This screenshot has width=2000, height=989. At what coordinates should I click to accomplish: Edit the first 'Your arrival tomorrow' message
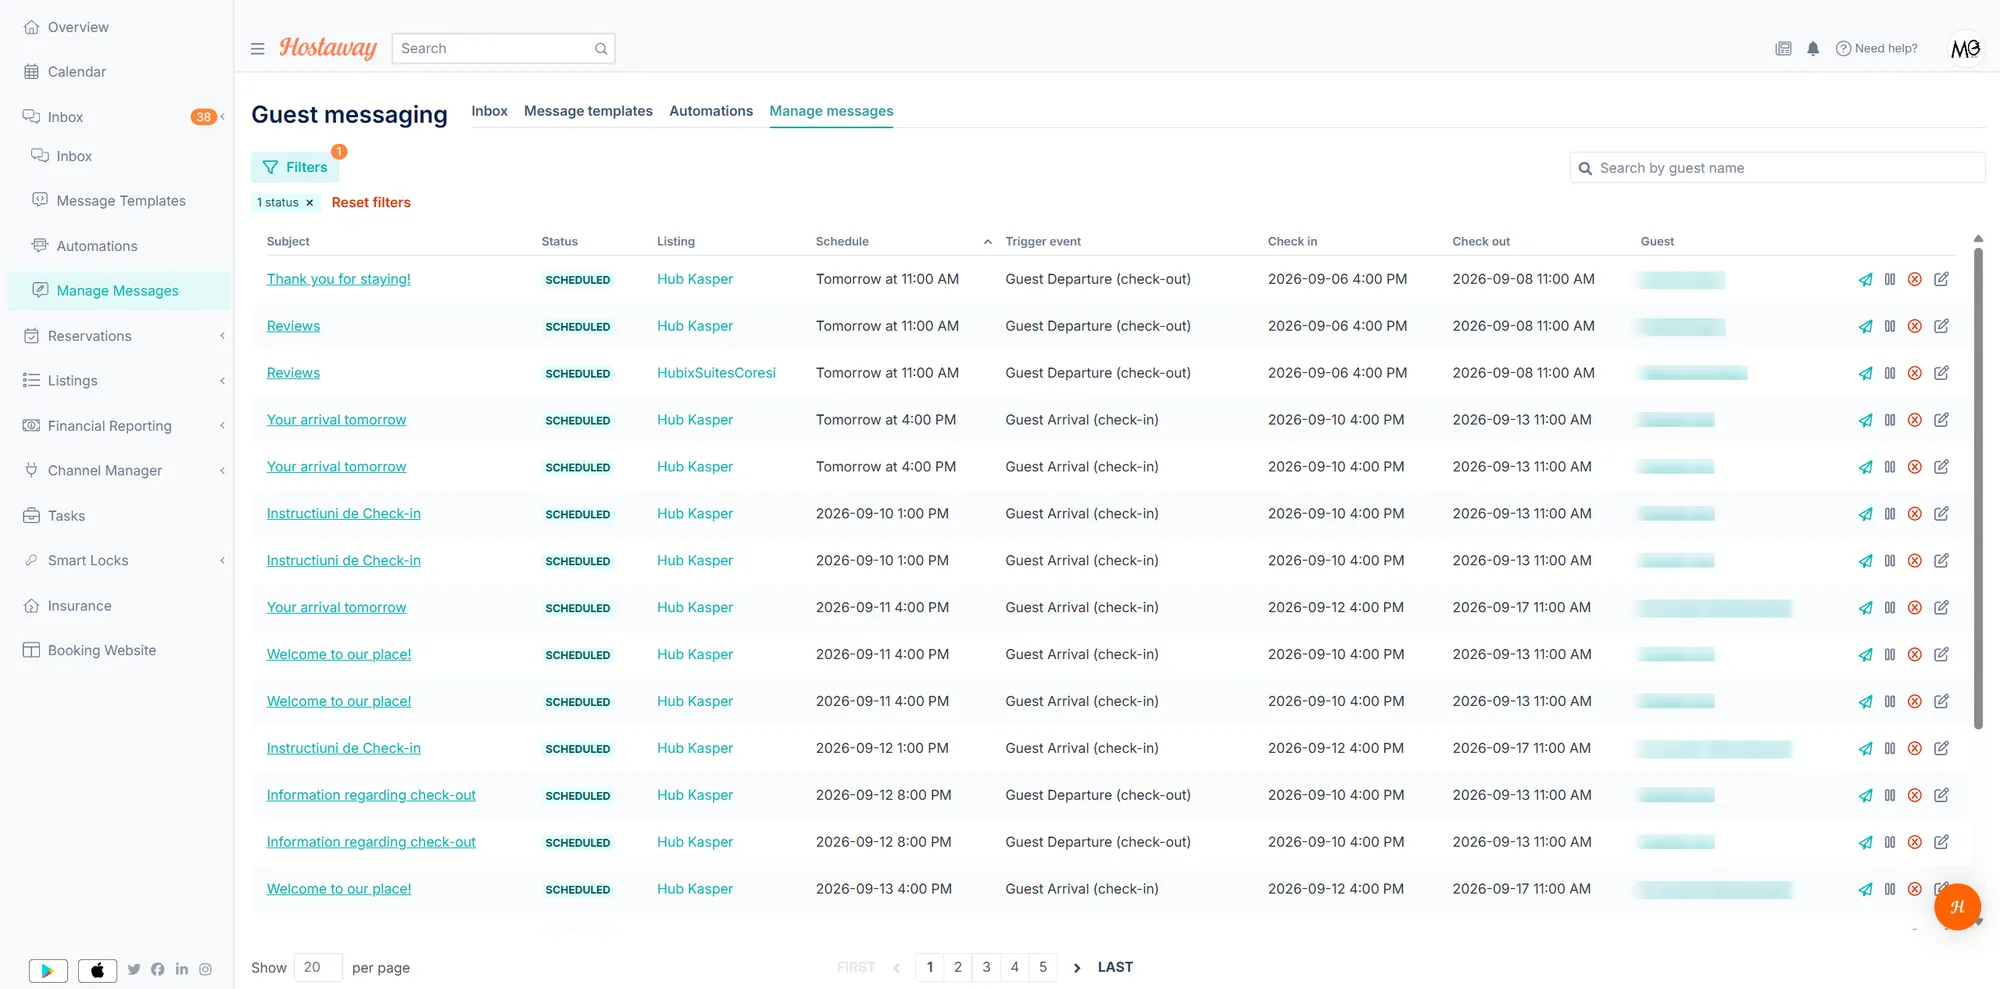click(1941, 420)
